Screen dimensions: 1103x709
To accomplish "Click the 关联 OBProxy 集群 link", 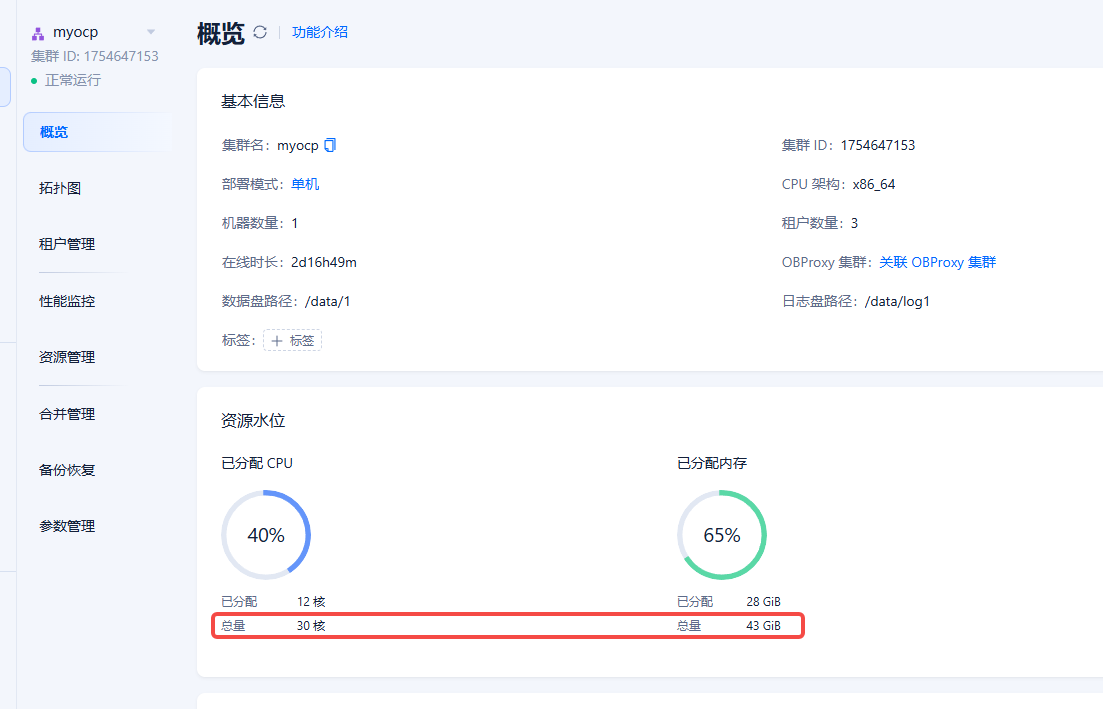I will tap(938, 262).
